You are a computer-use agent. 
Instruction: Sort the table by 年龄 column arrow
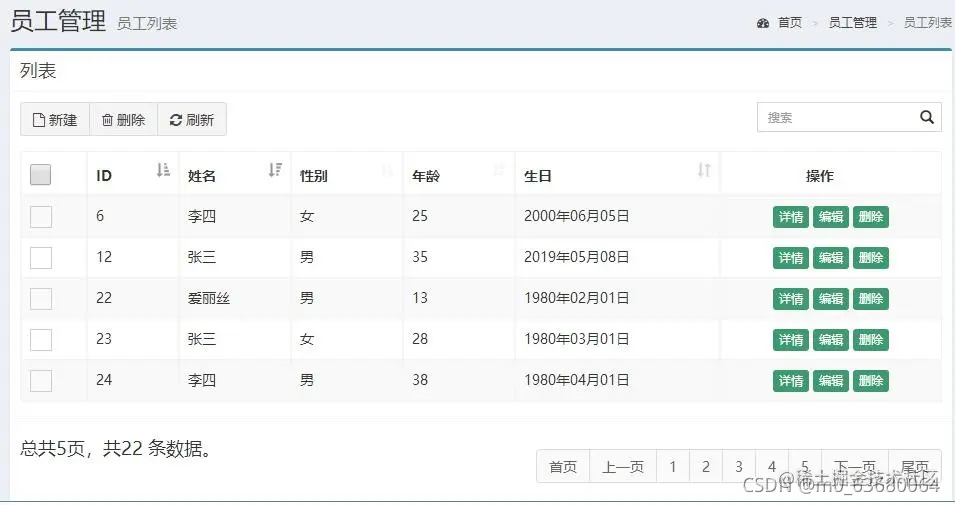coord(499,170)
